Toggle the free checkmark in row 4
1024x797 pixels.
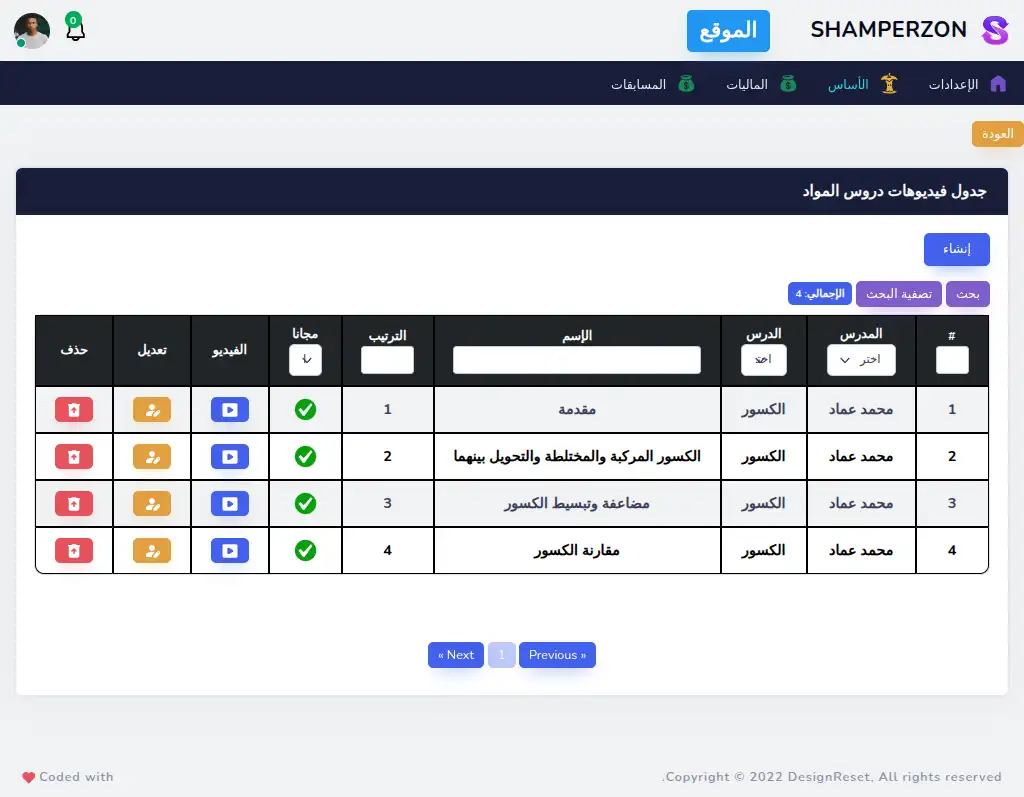[305, 550]
